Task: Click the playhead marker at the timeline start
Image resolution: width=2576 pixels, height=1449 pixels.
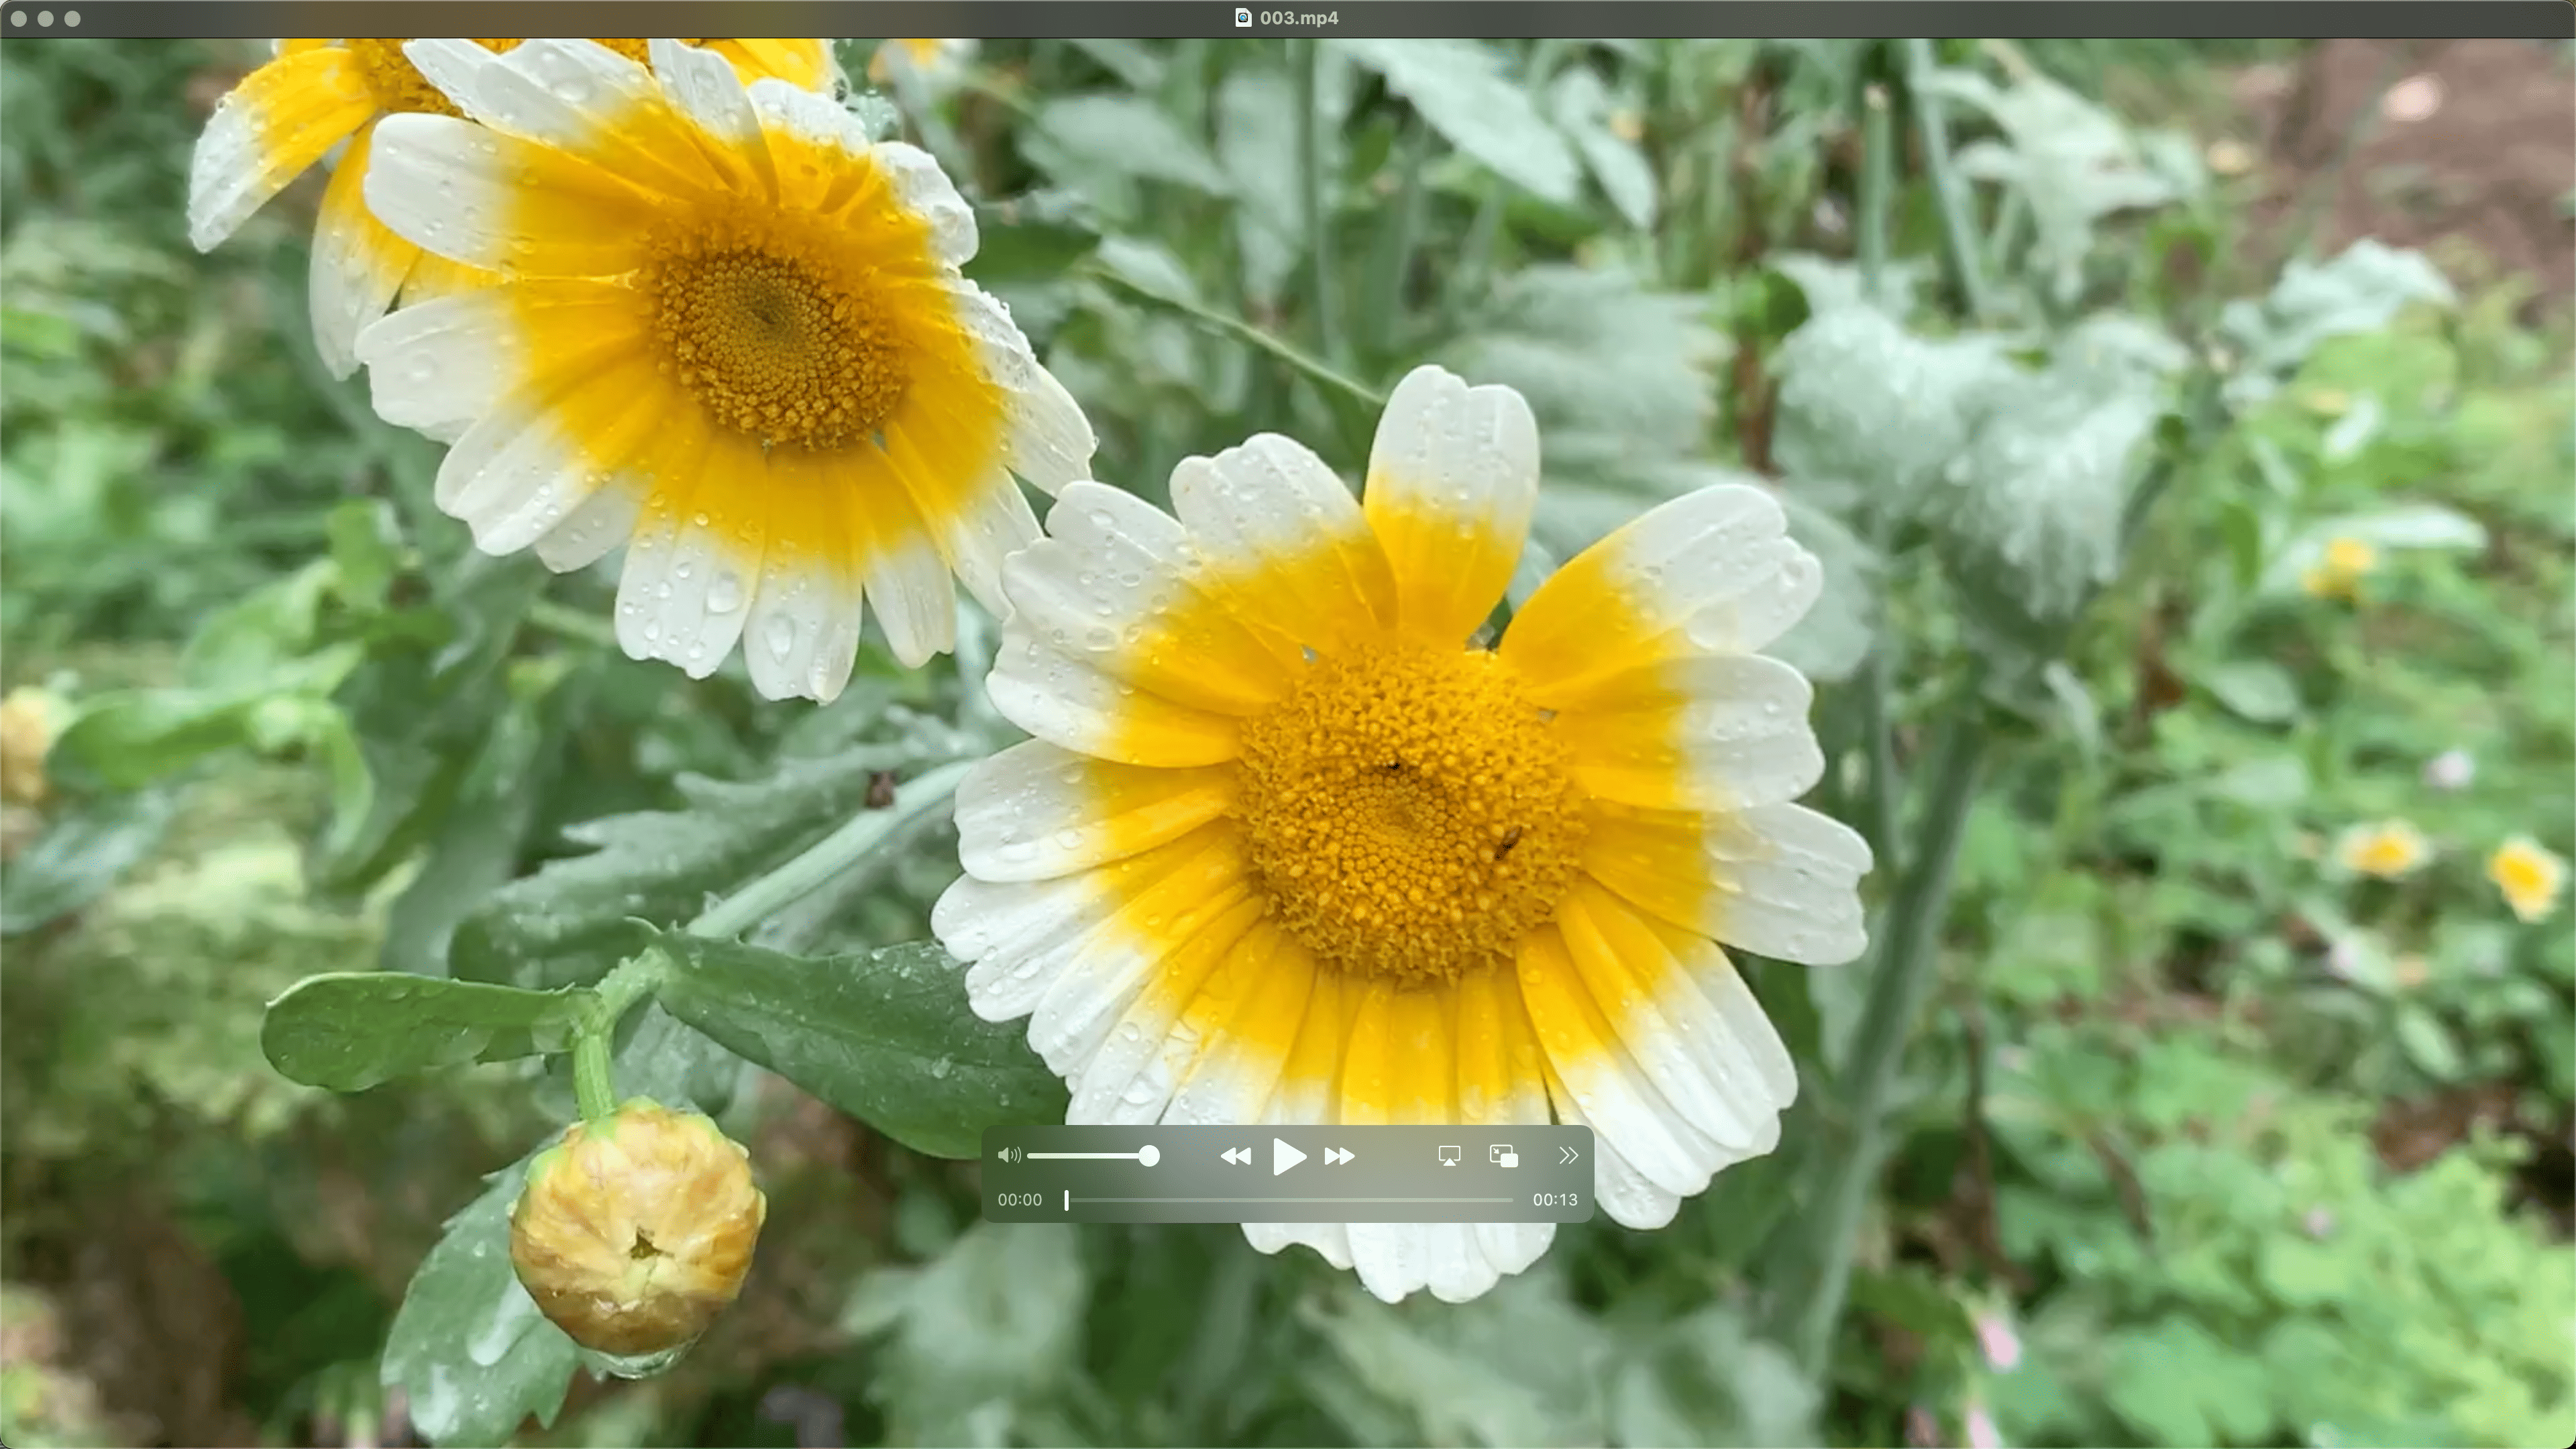Action: (x=1067, y=1200)
